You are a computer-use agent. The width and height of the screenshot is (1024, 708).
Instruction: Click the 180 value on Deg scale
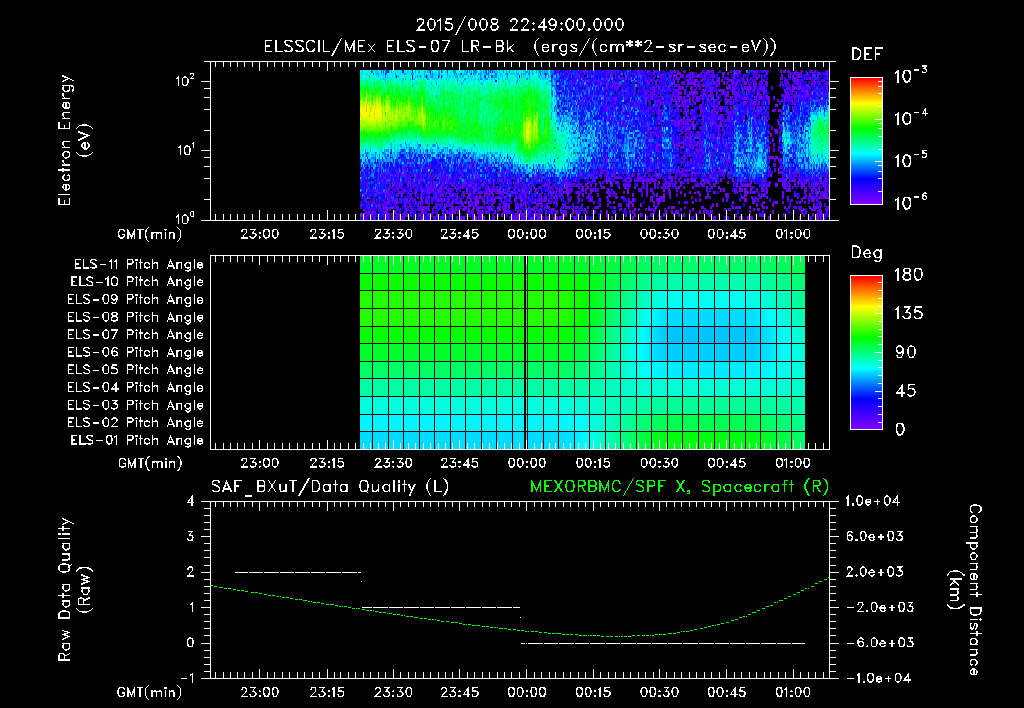tap(908, 275)
